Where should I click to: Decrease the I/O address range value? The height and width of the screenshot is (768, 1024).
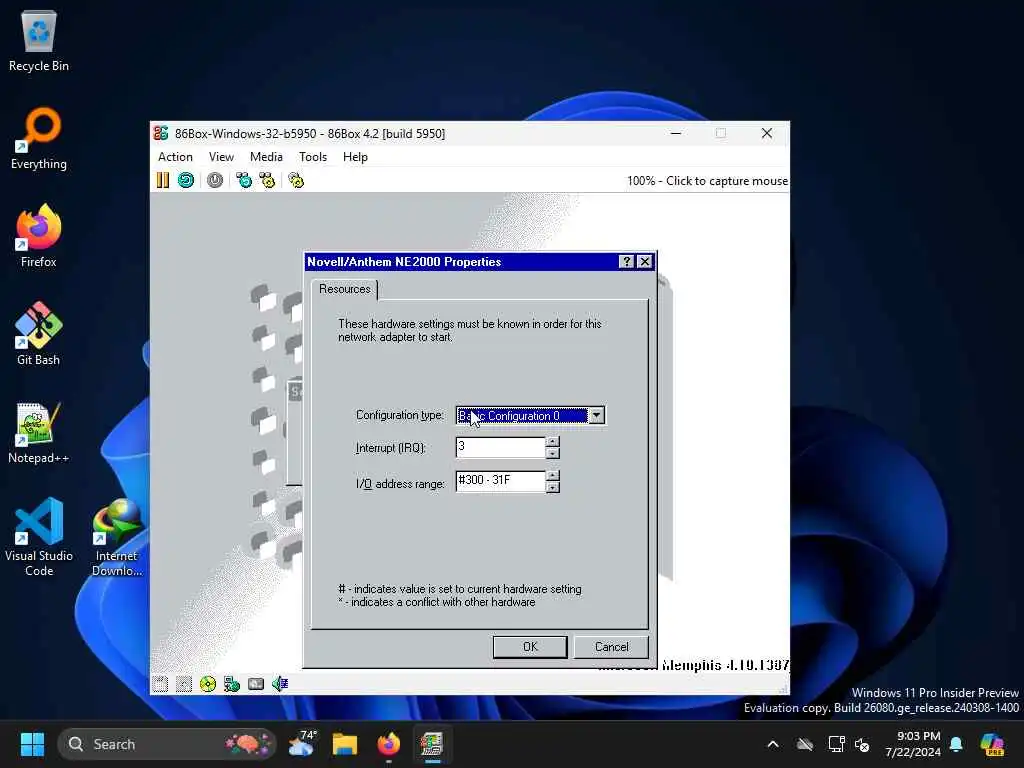click(x=552, y=487)
